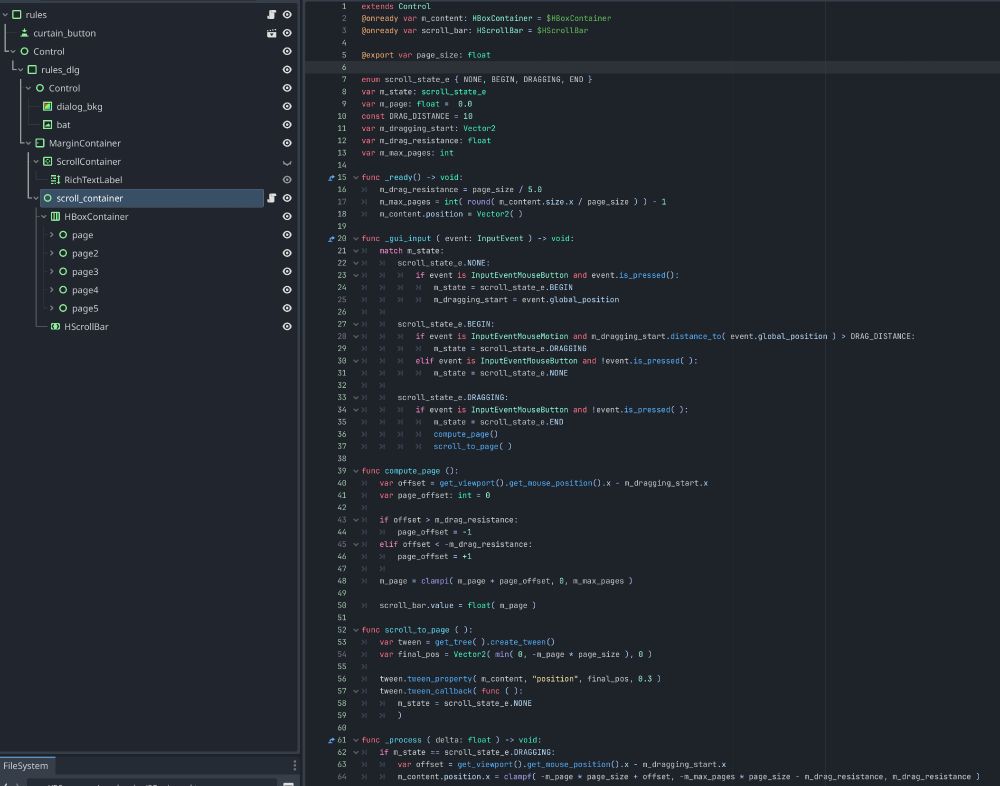Click the scene icon beside curtain_button
This screenshot has height=786, width=1000.
[x=271, y=33]
